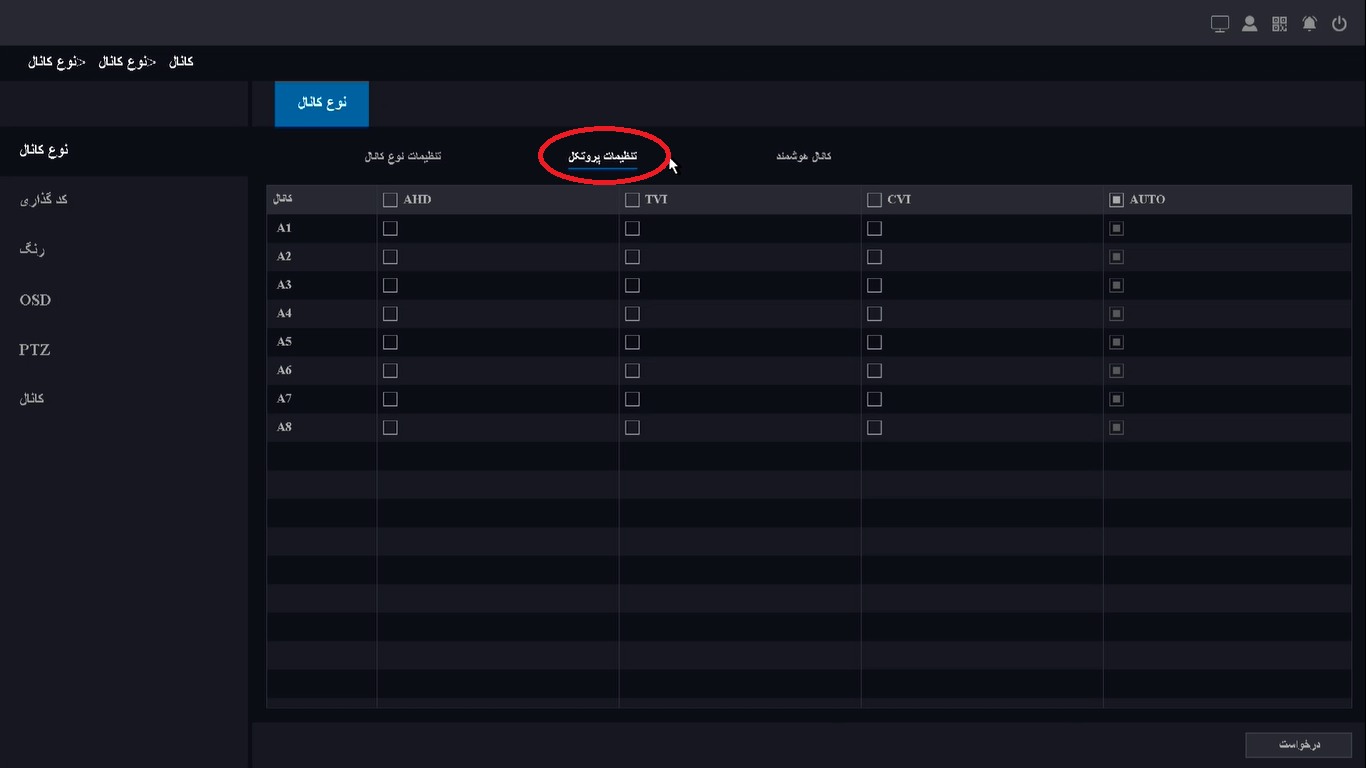The width and height of the screenshot is (1366, 768).
Task: Toggle AUTO for channel A7
Action: pos(1117,399)
